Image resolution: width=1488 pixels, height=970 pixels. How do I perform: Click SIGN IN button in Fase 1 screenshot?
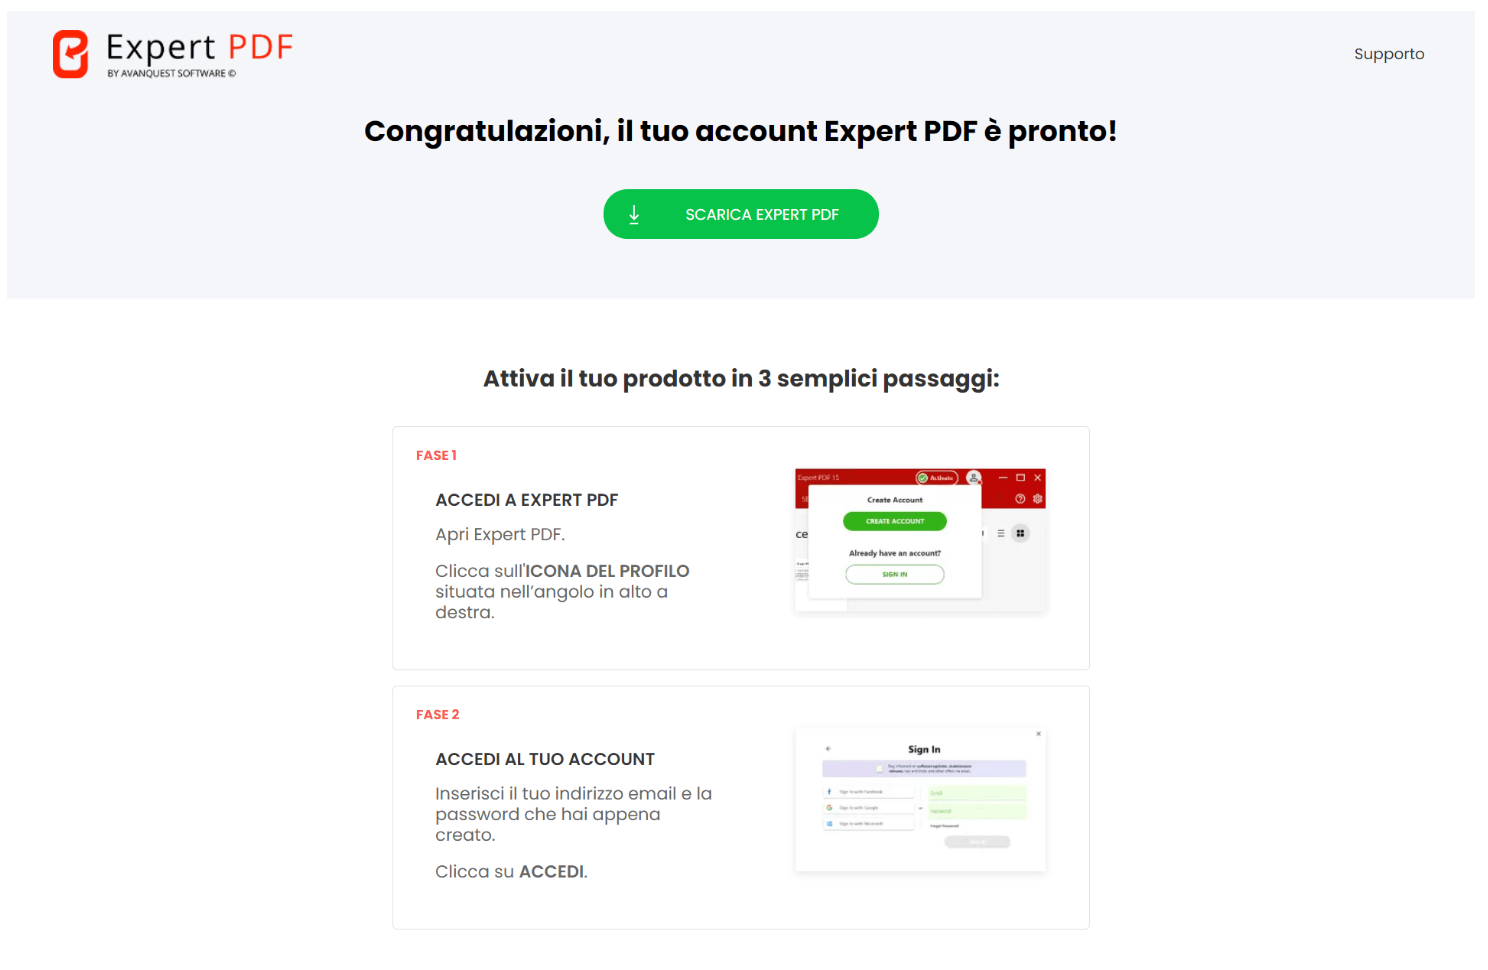pyautogui.click(x=895, y=574)
